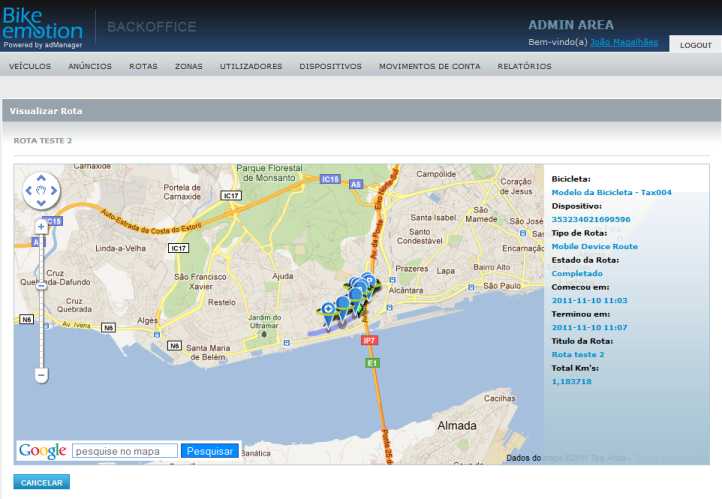Zoom in with the map plus button
The width and height of the screenshot is (722, 499).
click(x=41, y=226)
